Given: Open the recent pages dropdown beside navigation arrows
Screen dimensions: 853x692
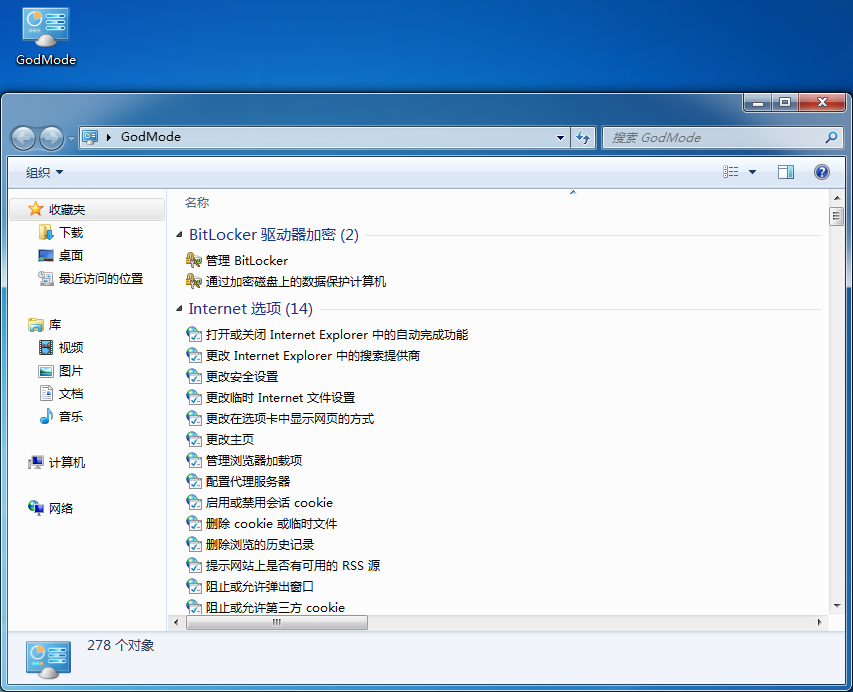Looking at the screenshot, I should pos(71,138).
